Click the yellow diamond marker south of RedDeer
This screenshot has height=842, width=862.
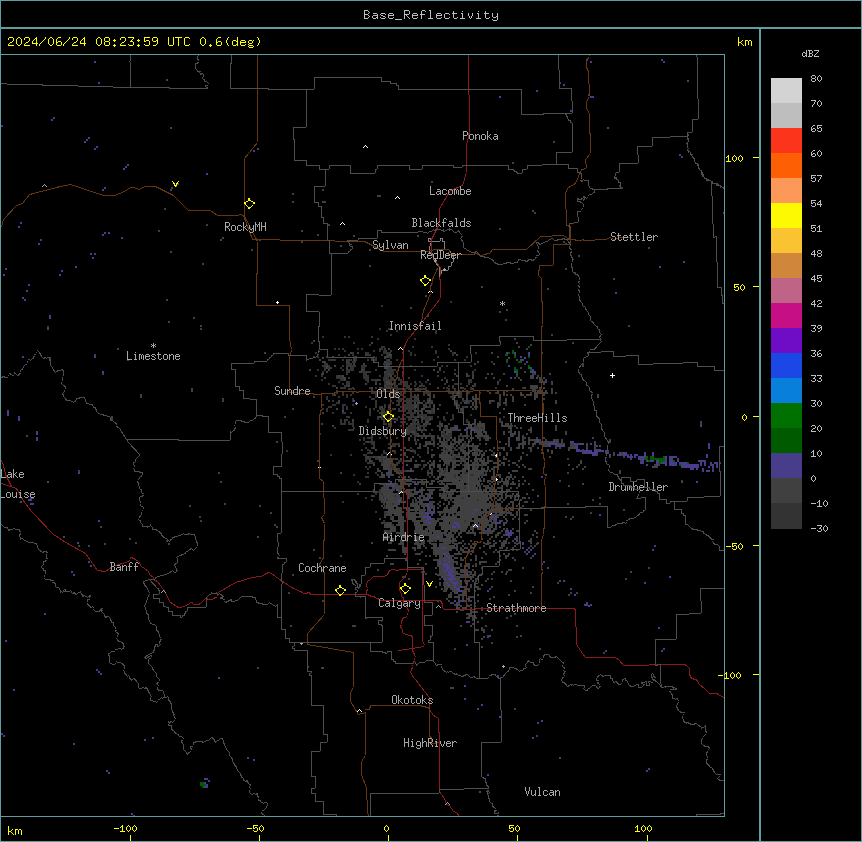click(x=426, y=280)
